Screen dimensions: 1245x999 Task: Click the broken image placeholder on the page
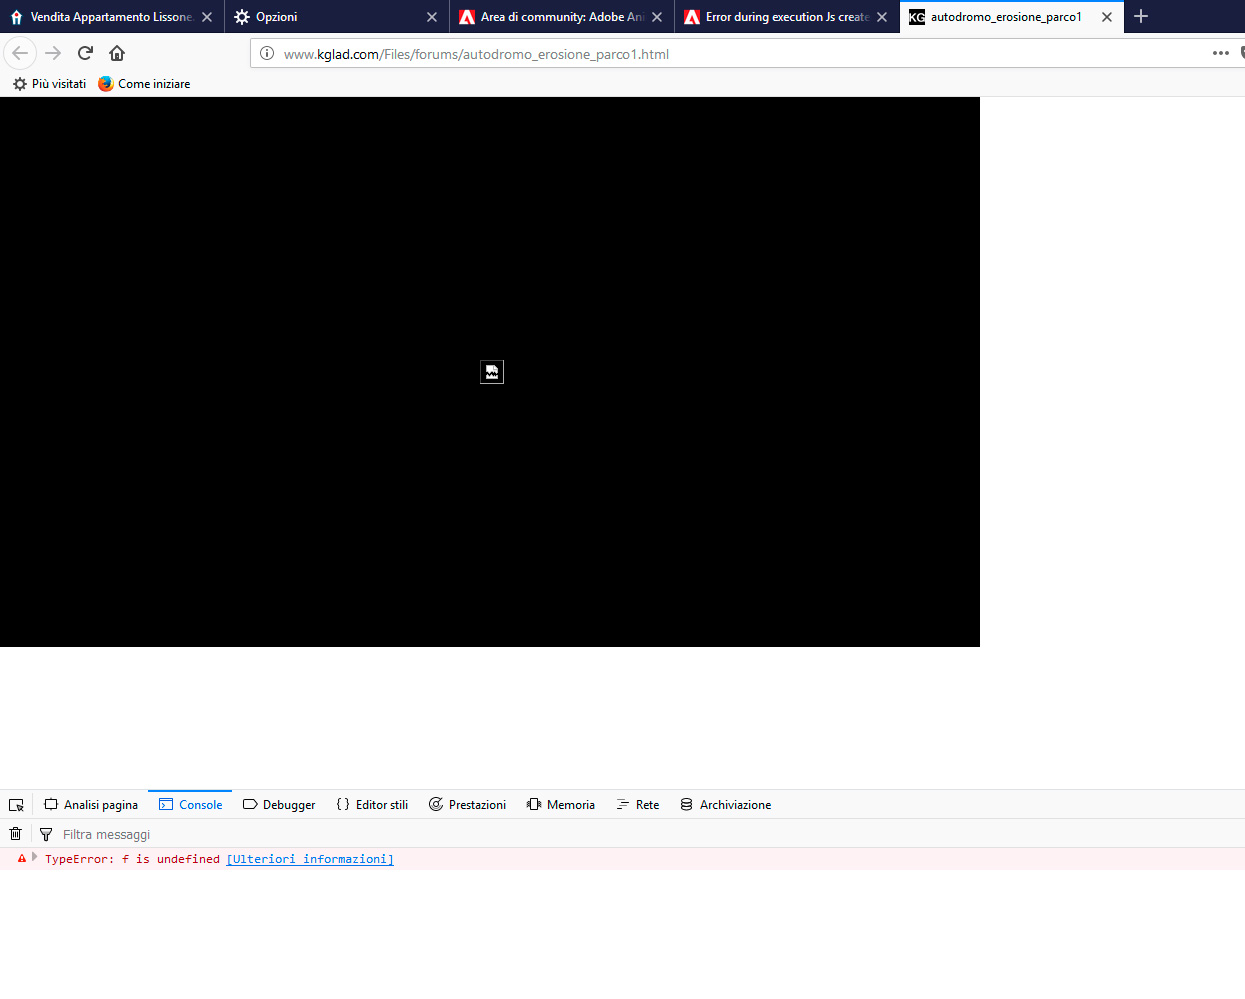[491, 371]
